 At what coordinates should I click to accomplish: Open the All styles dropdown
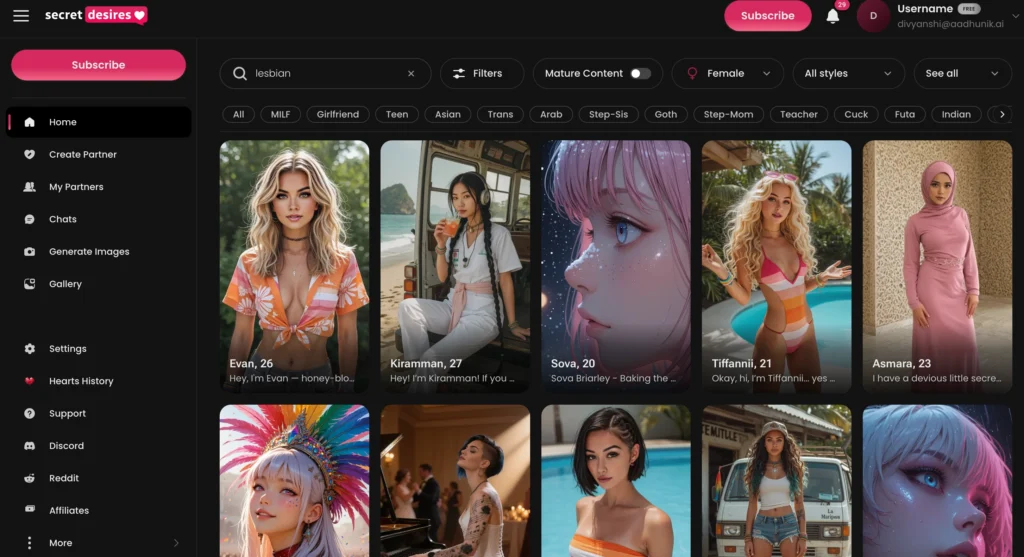pos(848,74)
